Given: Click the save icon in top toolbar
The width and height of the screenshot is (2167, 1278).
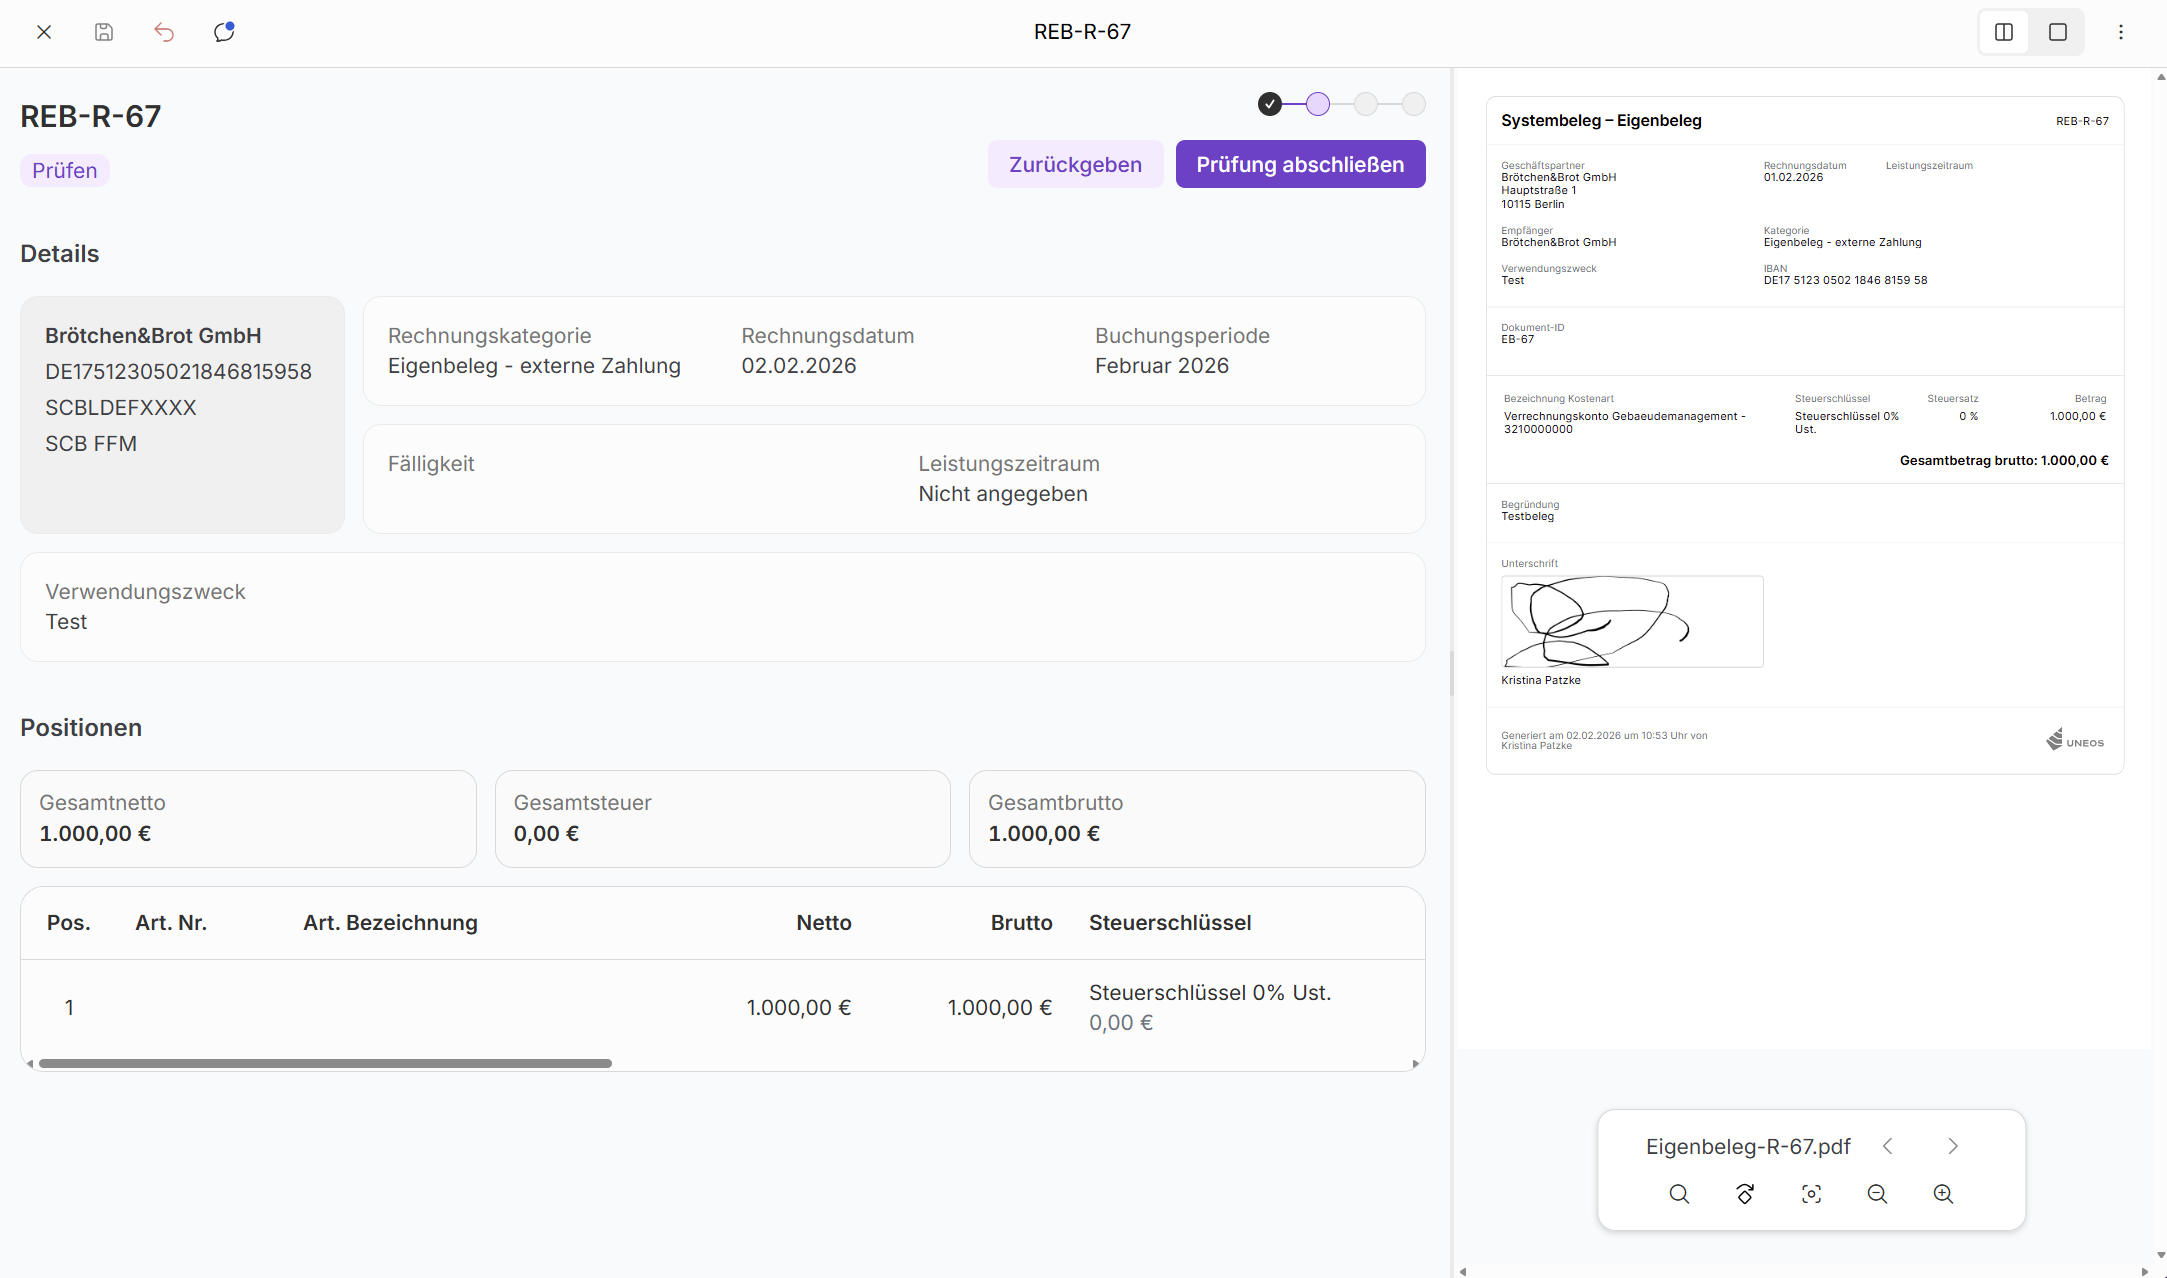Looking at the screenshot, I should (x=104, y=32).
